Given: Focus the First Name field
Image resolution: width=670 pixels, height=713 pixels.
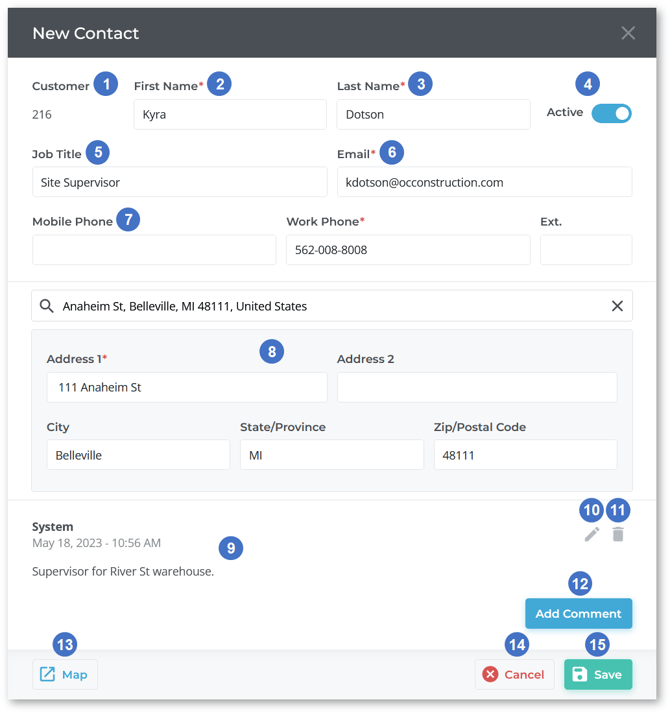Looking at the screenshot, I should tap(230, 115).
